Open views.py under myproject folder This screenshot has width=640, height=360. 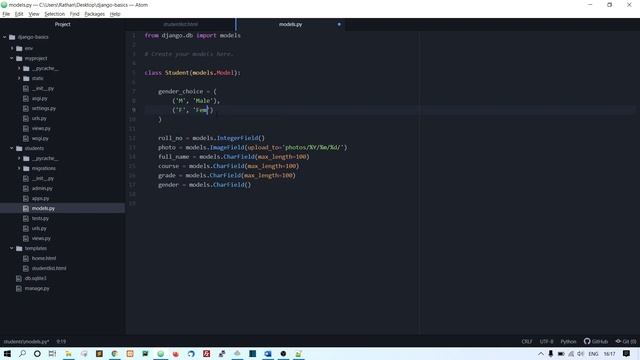click(x=41, y=128)
